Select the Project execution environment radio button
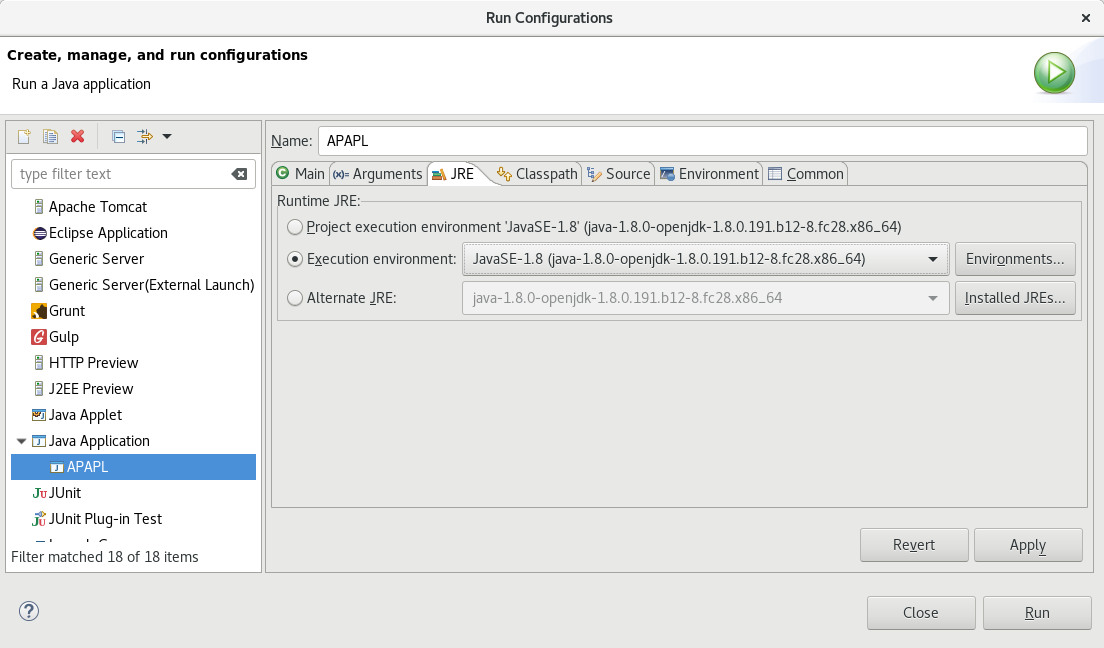Image resolution: width=1104 pixels, height=648 pixels. (x=295, y=227)
